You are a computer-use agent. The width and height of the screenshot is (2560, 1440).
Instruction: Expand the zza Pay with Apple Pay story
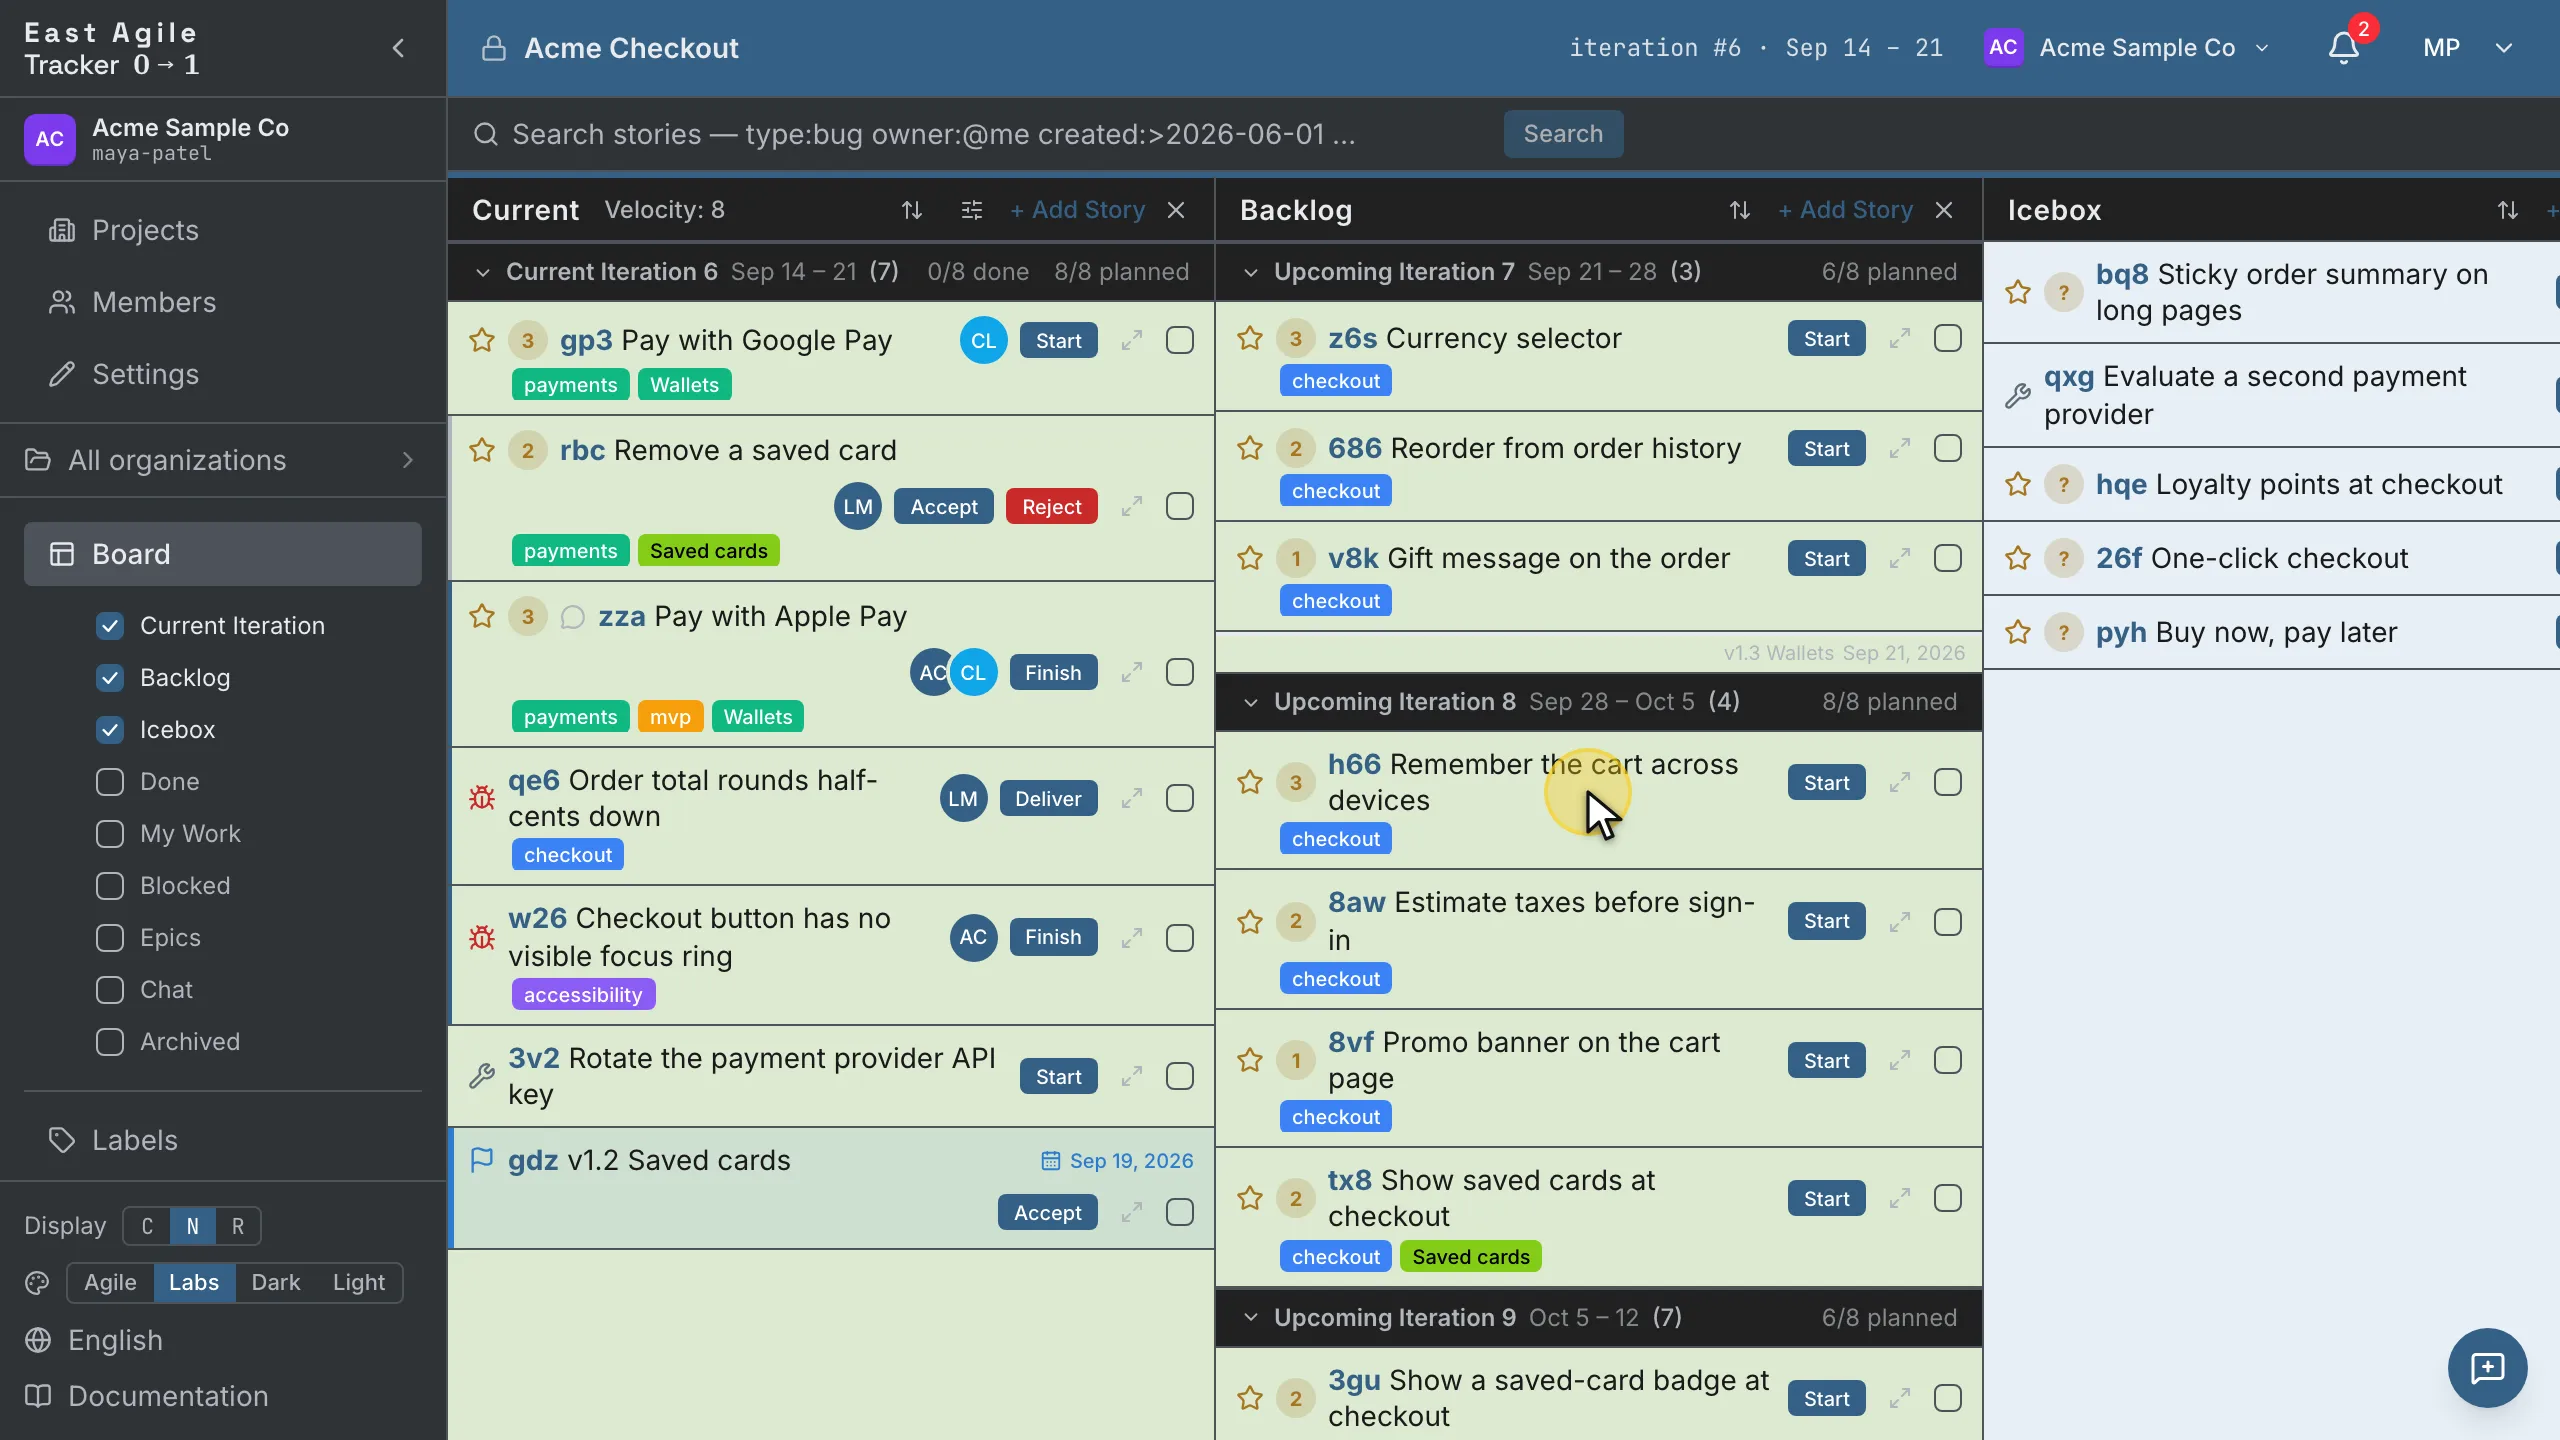[x=1131, y=672]
